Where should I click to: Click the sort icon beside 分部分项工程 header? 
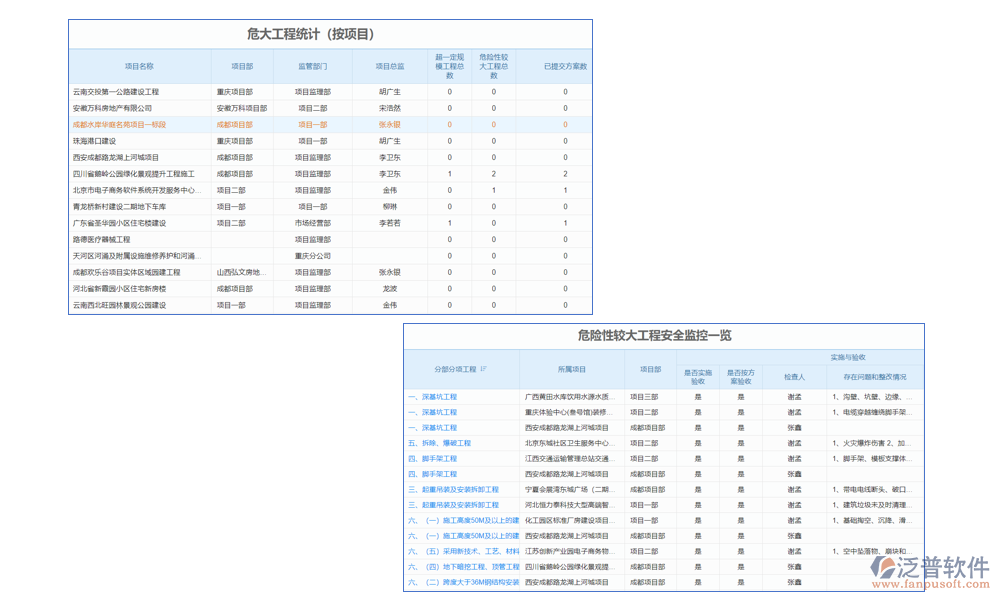(x=485, y=368)
